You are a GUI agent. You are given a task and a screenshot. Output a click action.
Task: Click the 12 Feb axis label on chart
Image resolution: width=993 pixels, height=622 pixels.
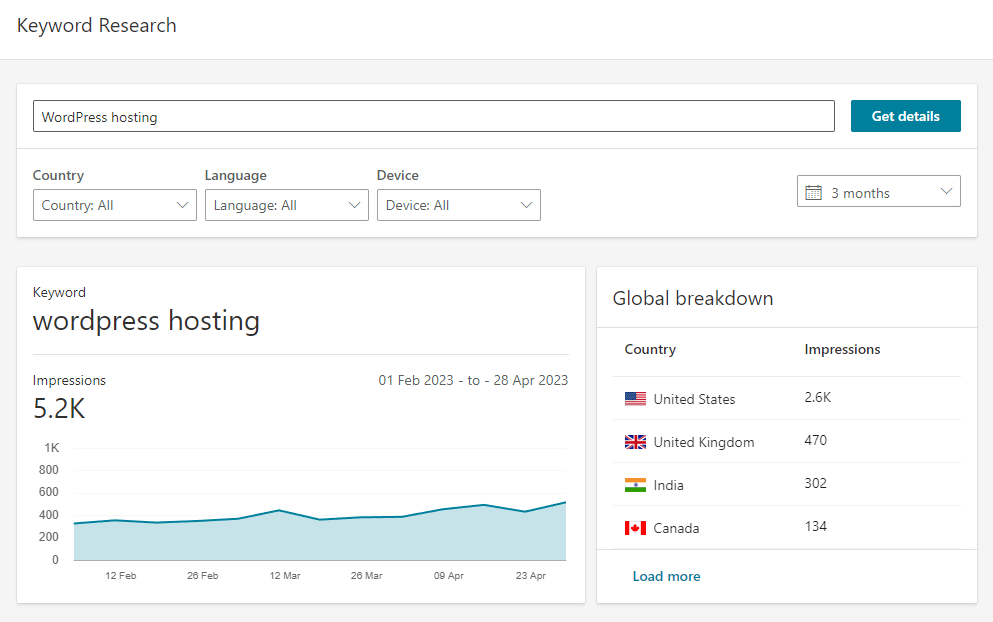[120, 576]
